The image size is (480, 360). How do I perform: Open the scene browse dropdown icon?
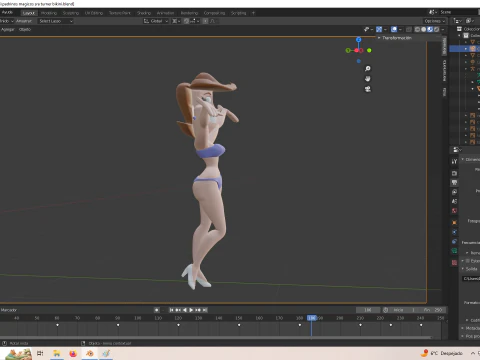click(433, 12)
